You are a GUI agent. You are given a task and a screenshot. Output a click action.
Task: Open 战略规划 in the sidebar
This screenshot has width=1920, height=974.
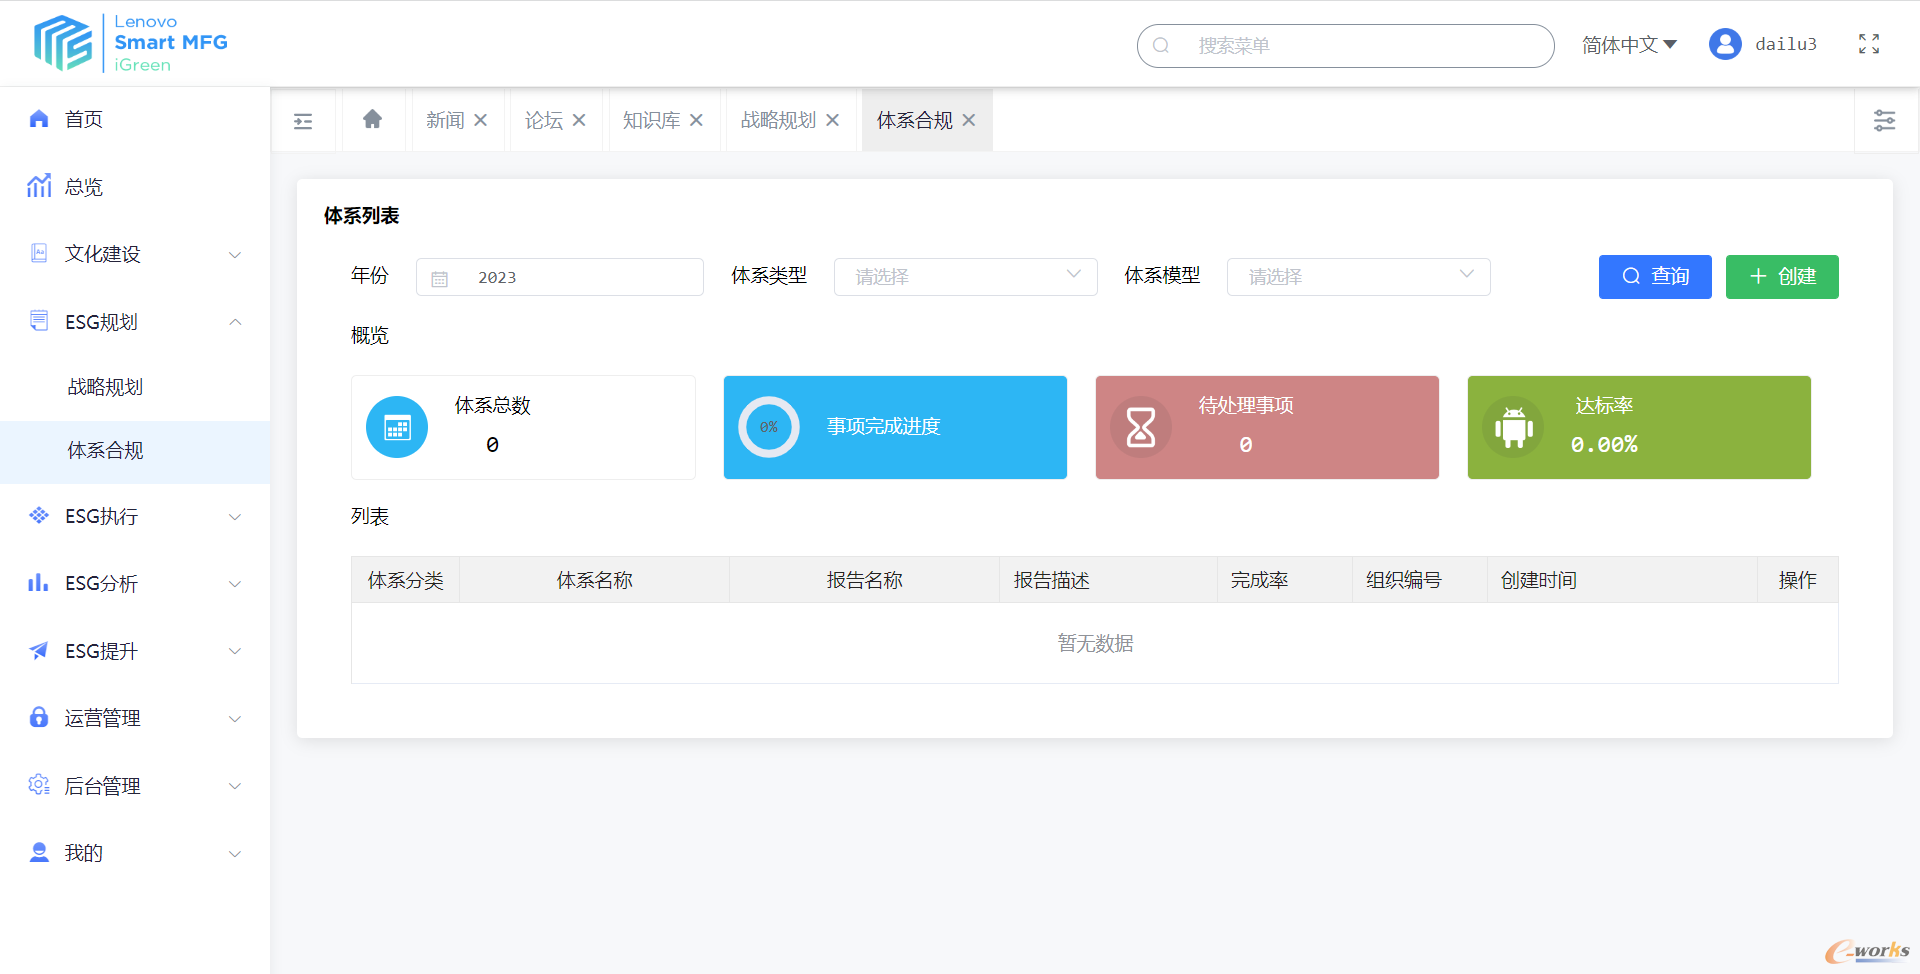(x=135, y=387)
